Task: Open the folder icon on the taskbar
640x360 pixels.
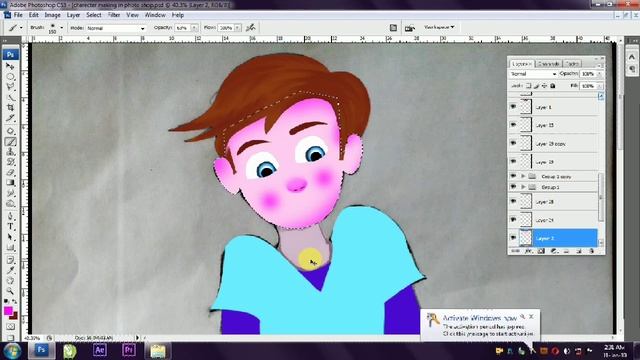Action: [x=158, y=351]
